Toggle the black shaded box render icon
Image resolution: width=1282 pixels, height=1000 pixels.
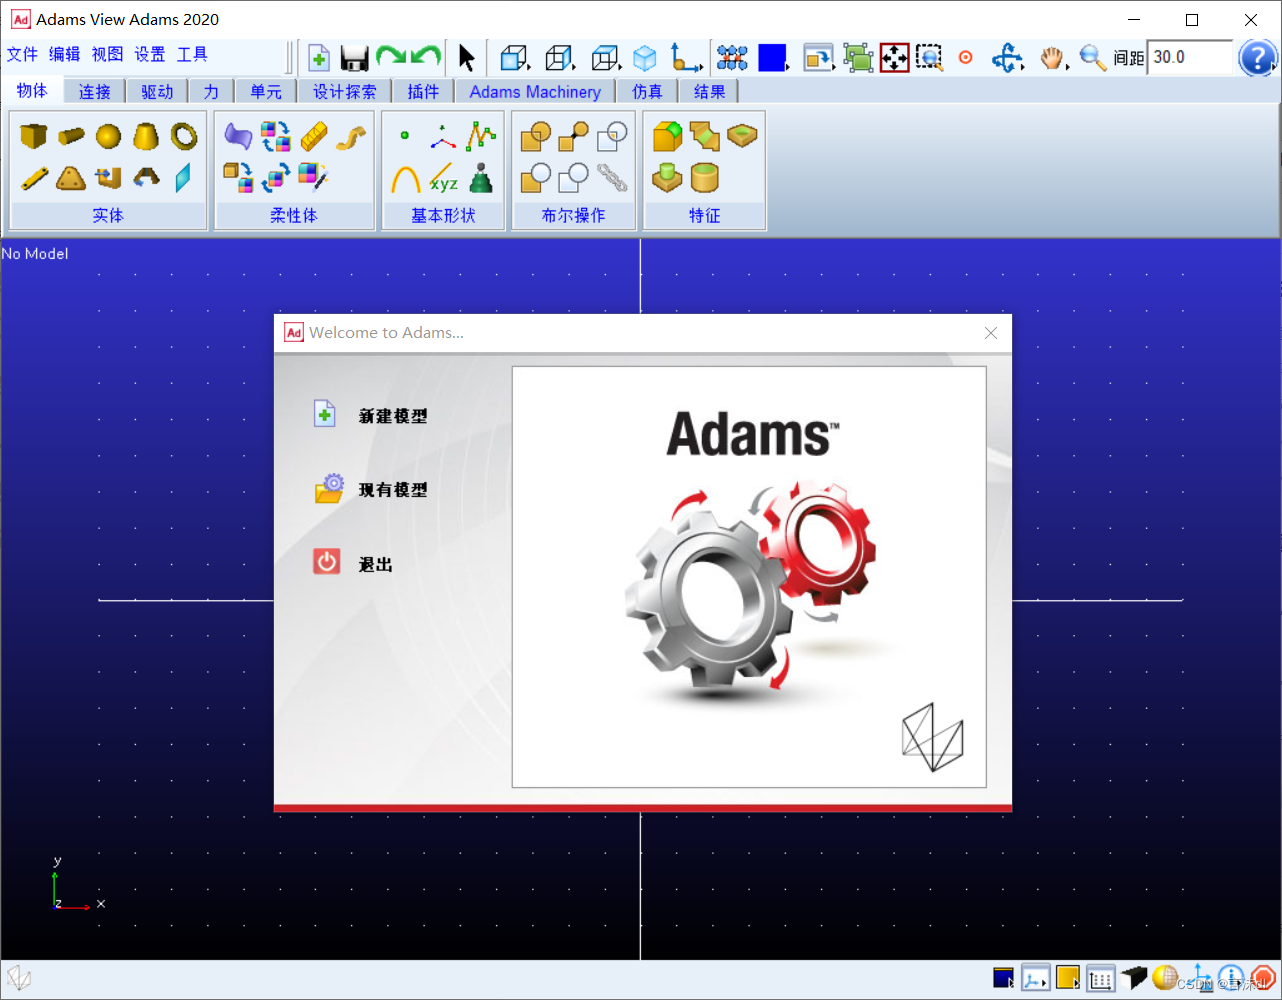coord(1133,978)
